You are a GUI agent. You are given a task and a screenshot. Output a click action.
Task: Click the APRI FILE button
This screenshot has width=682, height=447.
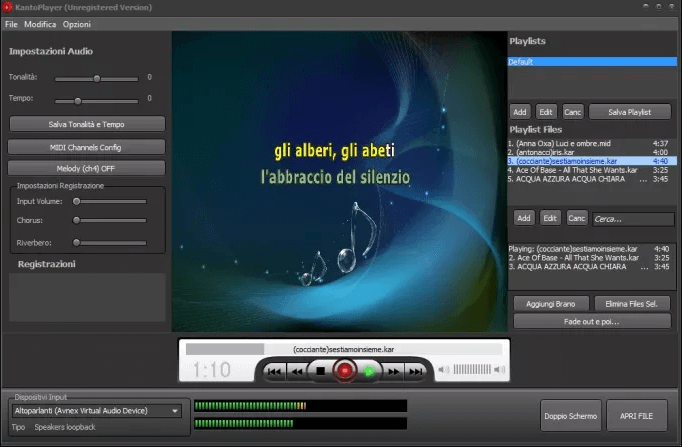(636, 415)
